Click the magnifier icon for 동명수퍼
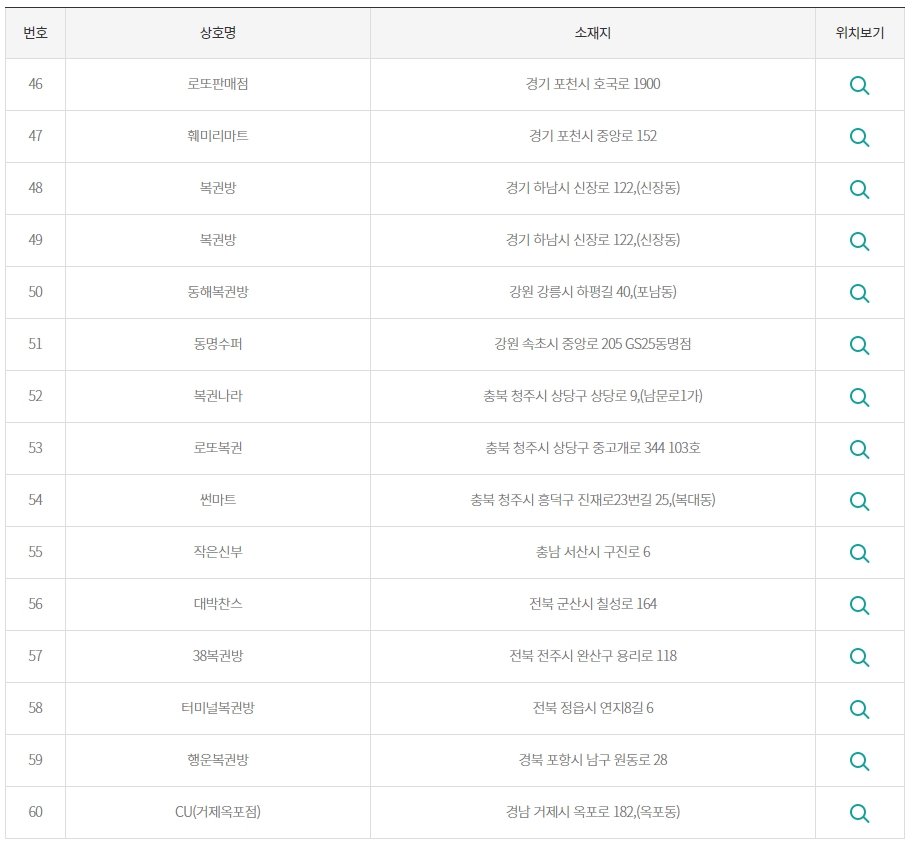 click(859, 345)
